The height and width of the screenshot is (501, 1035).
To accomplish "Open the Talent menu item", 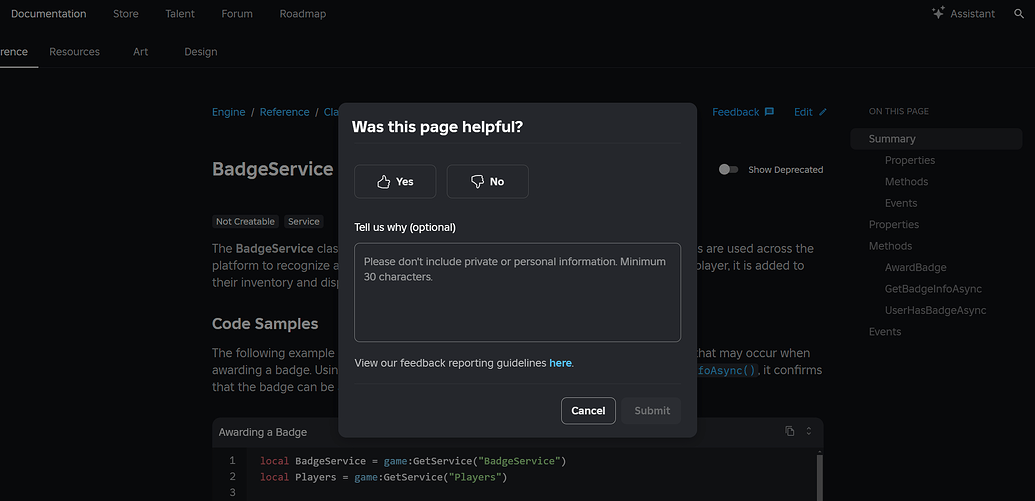I will pyautogui.click(x=180, y=13).
